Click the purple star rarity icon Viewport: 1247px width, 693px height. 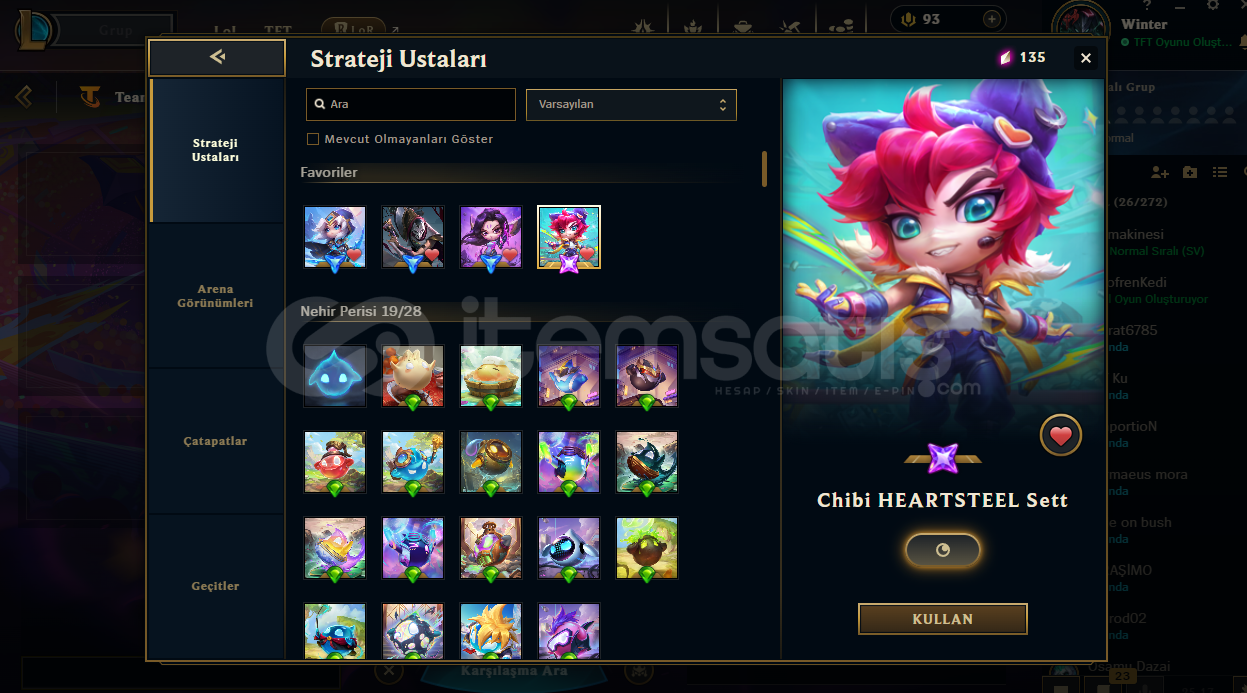tap(943, 458)
